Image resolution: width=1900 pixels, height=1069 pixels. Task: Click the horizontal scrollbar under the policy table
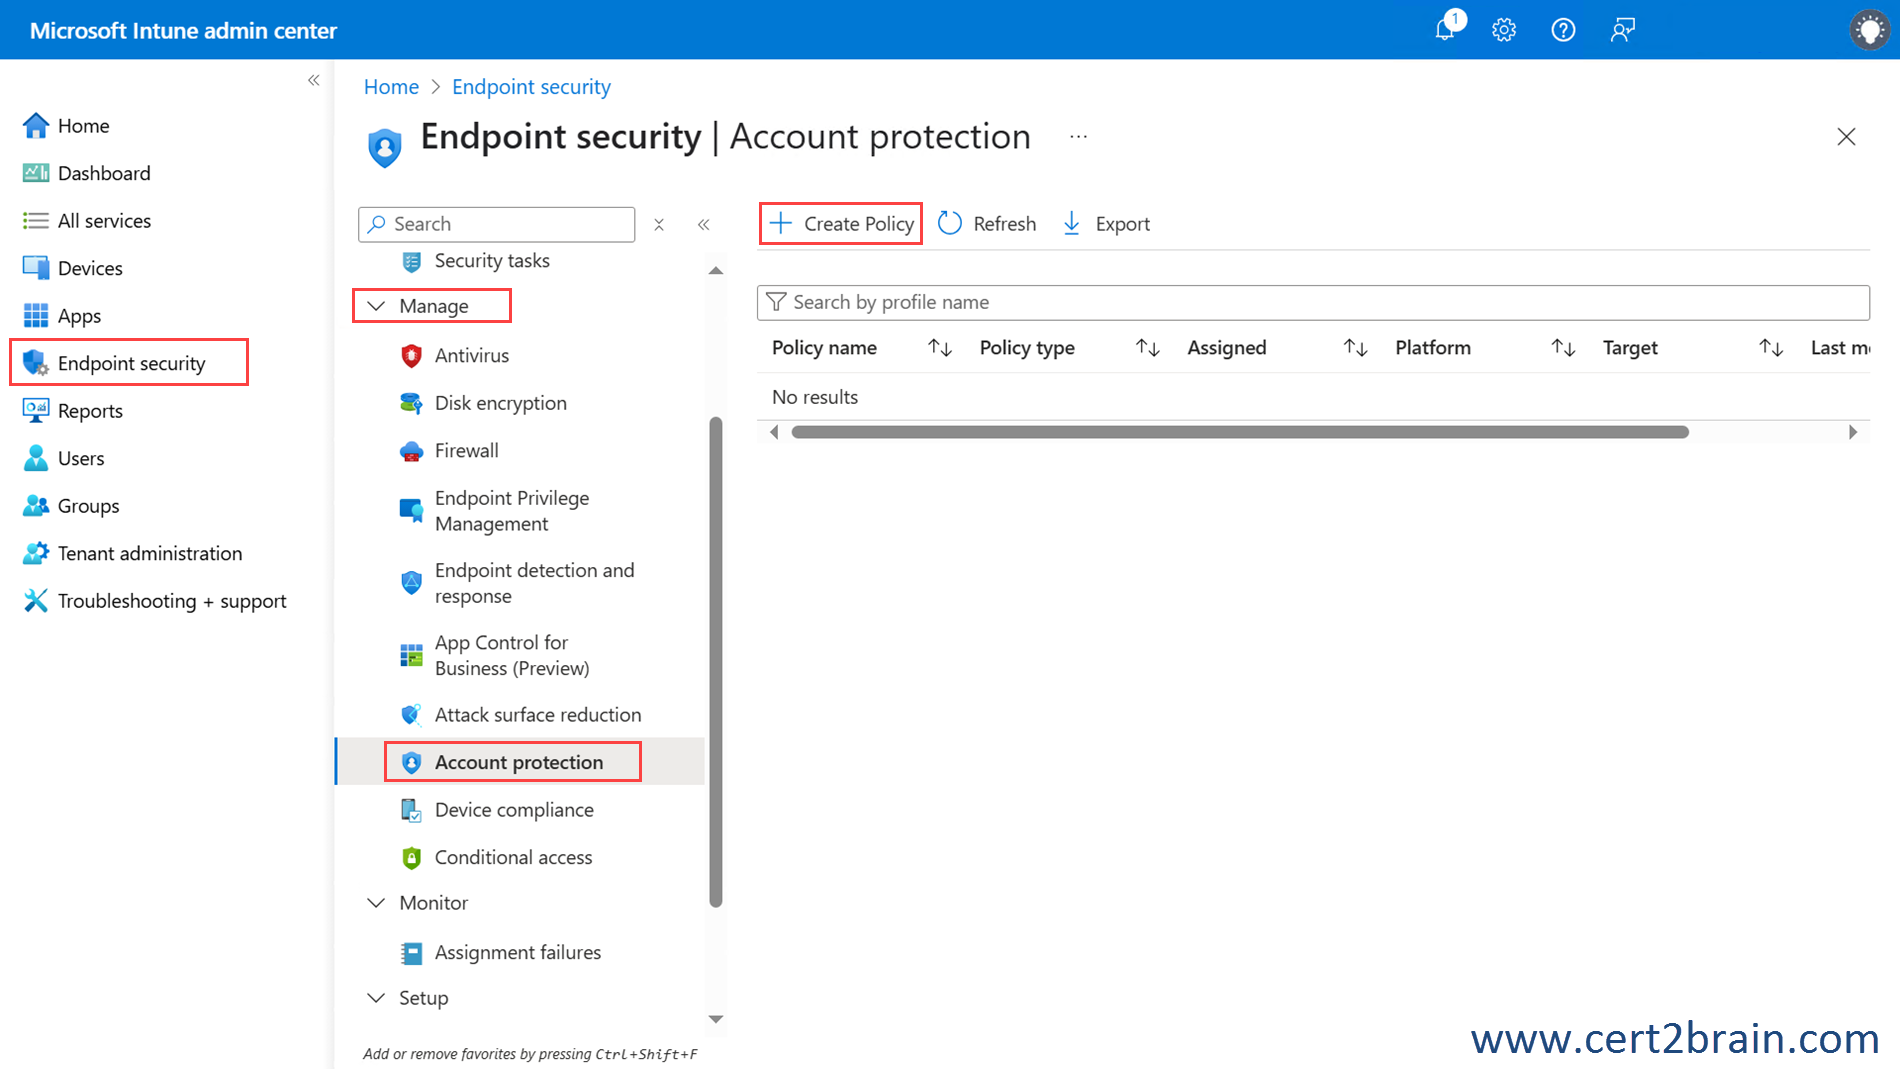pyautogui.click(x=1240, y=432)
